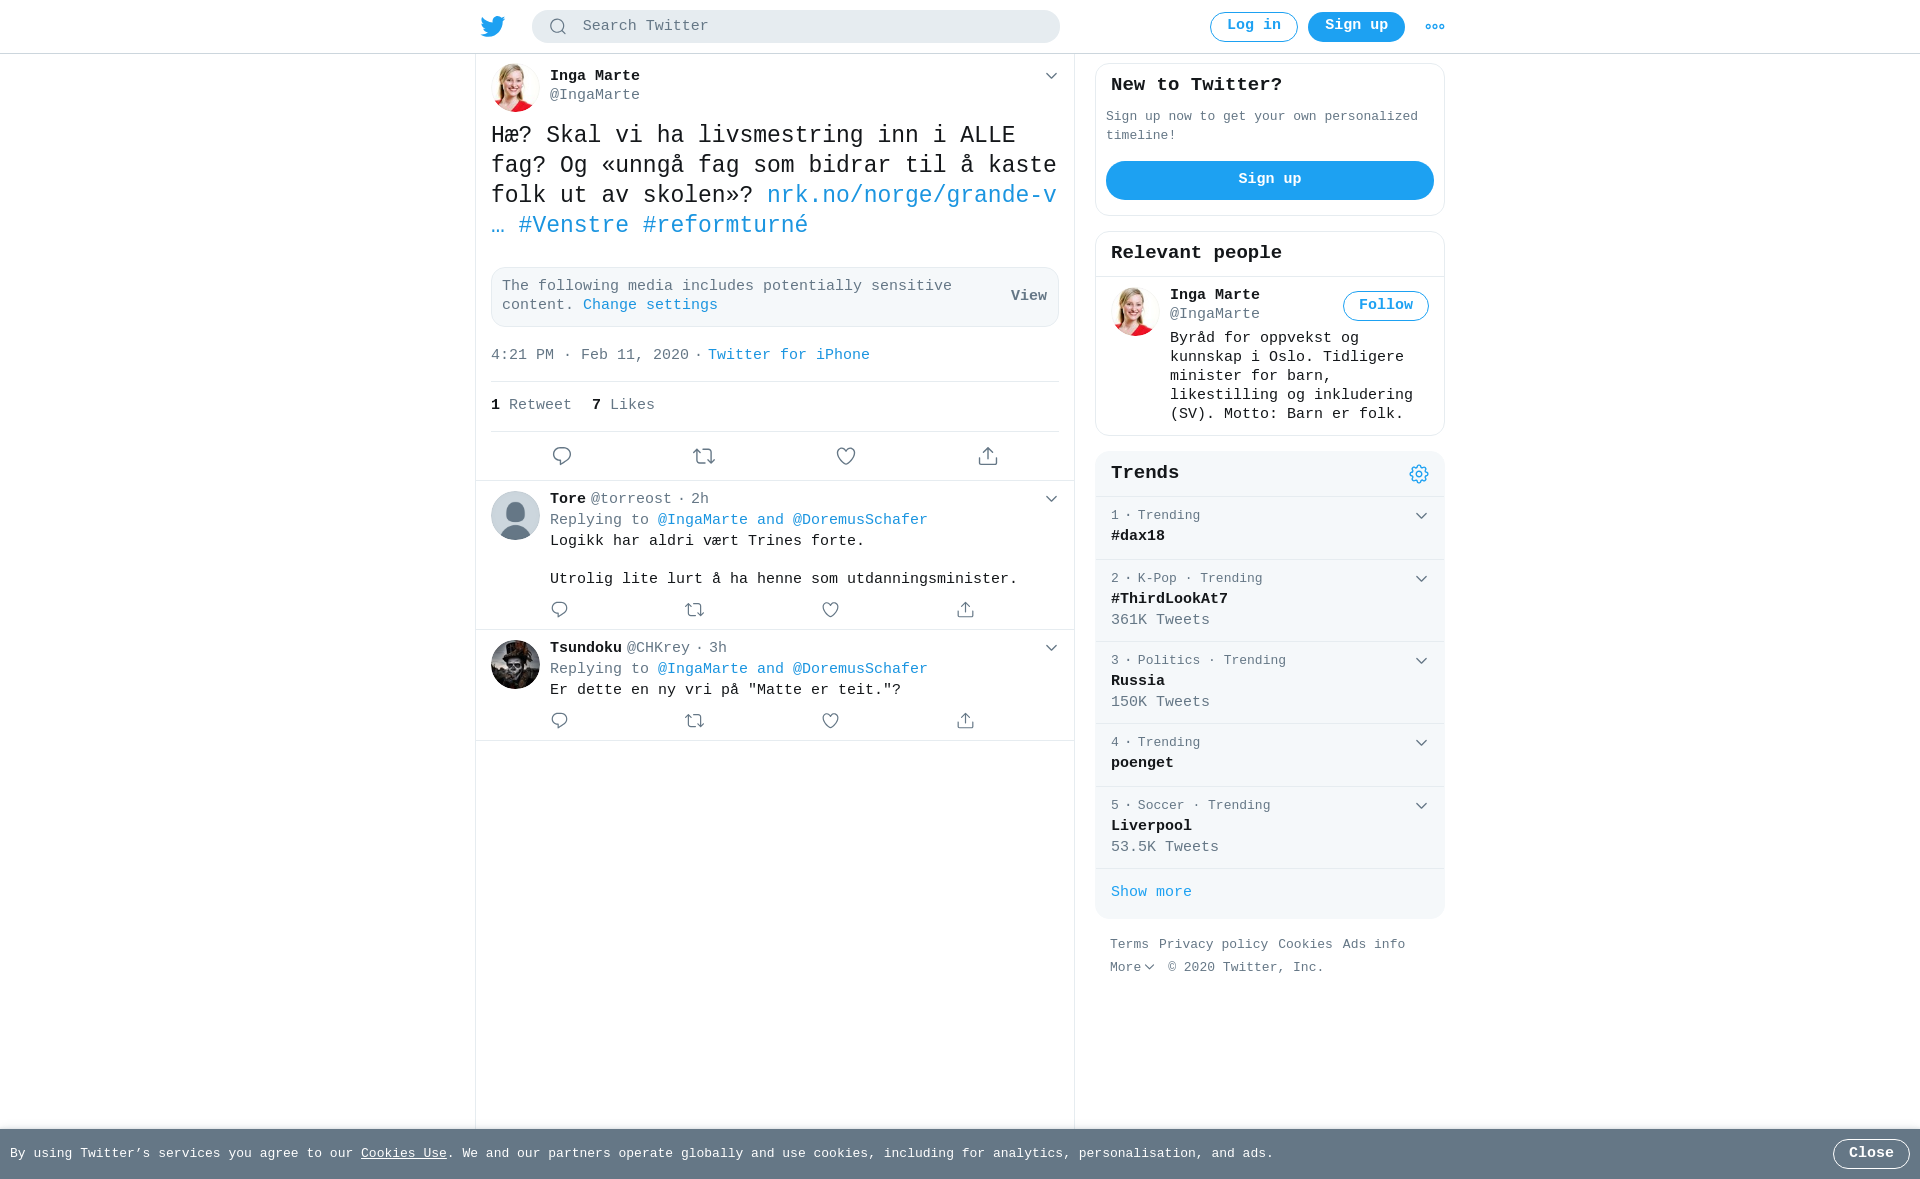Expand the More footer dropdown
Screen dimensions: 1920x1179
(x=1132, y=968)
